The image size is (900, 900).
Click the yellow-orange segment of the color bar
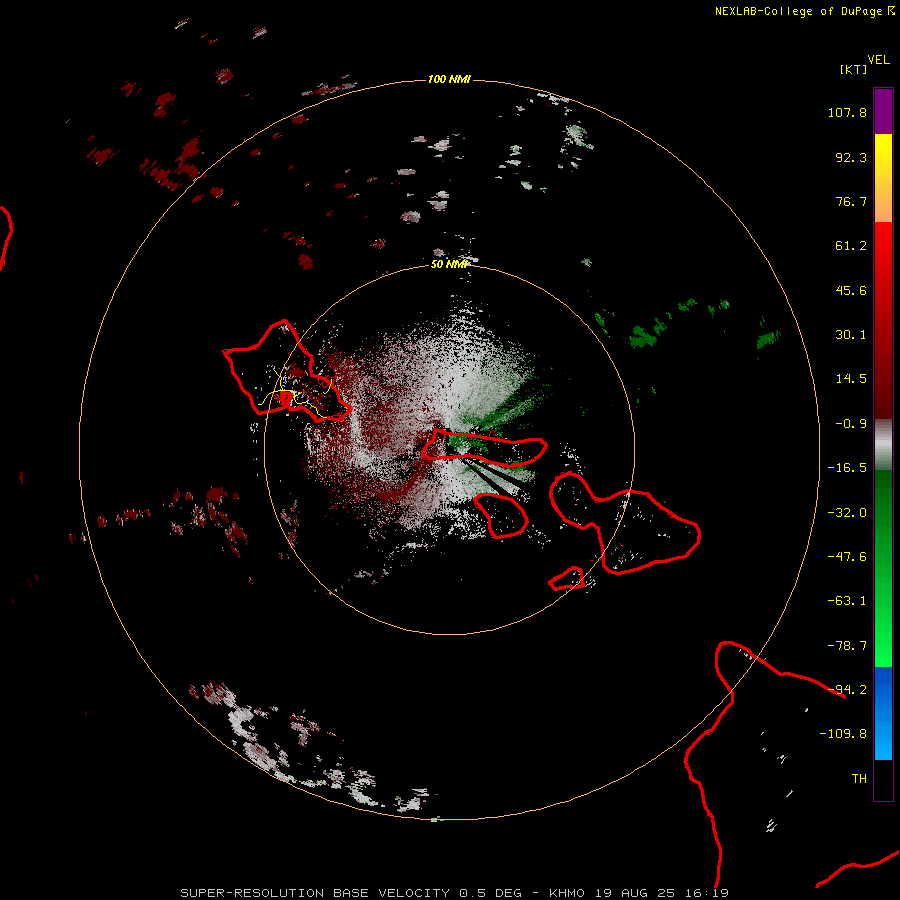pos(883,178)
